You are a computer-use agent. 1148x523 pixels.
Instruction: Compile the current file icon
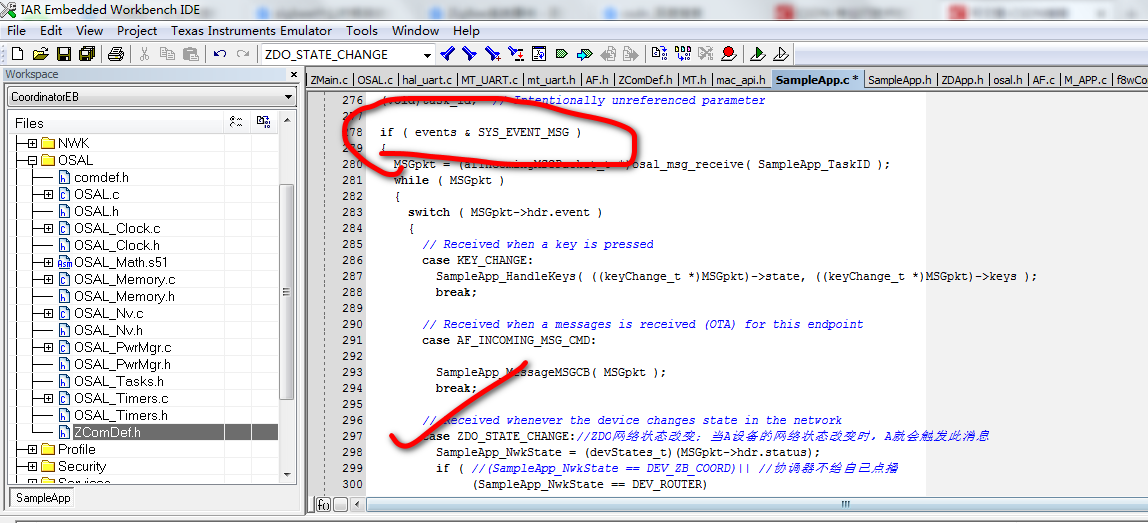tap(659, 54)
